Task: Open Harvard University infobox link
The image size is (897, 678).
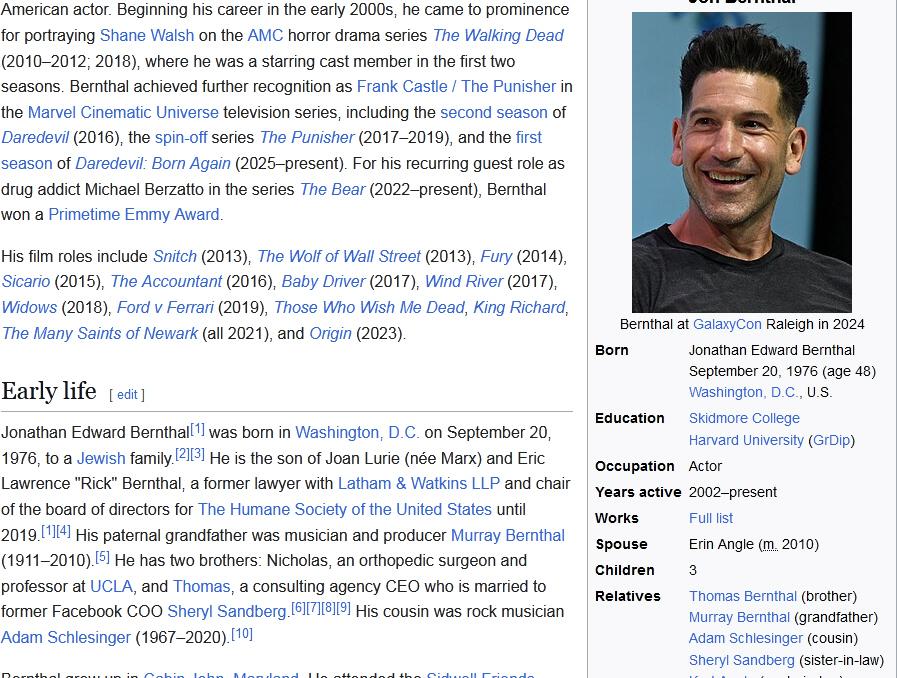Action: tap(746, 440)
